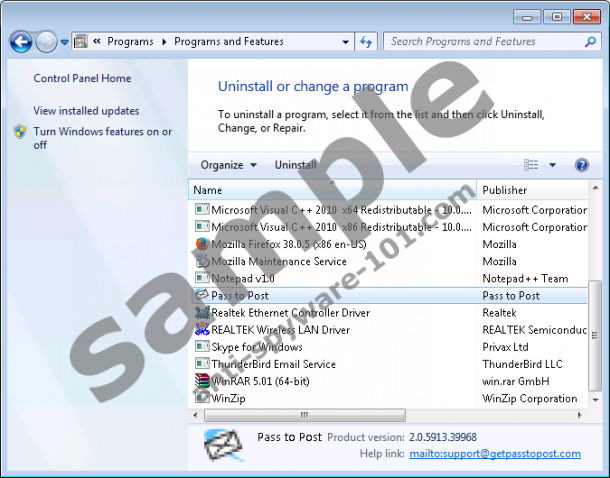The height and width of the screenshot is (478, 610).
Task: Expand the Organize dropdown menu
Action: 228,165
